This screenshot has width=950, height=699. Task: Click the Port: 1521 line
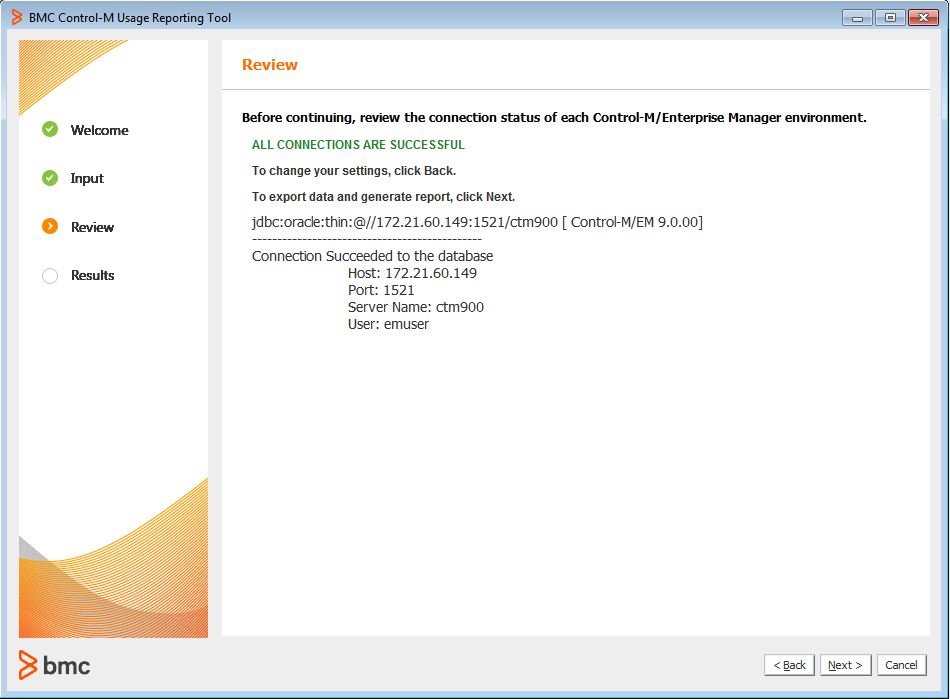click(380, 290)
